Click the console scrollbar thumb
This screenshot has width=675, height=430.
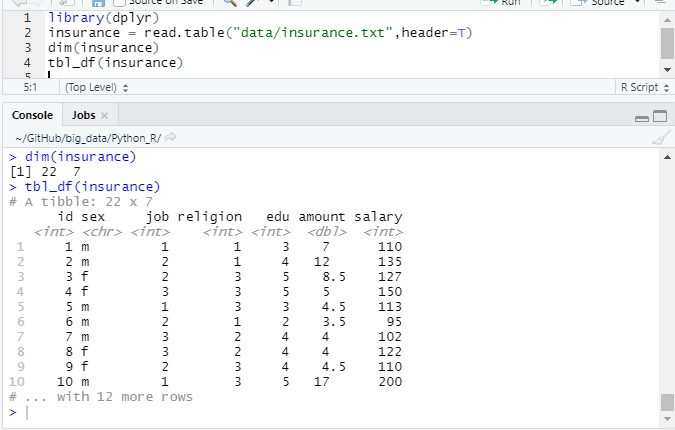(667, 402)
